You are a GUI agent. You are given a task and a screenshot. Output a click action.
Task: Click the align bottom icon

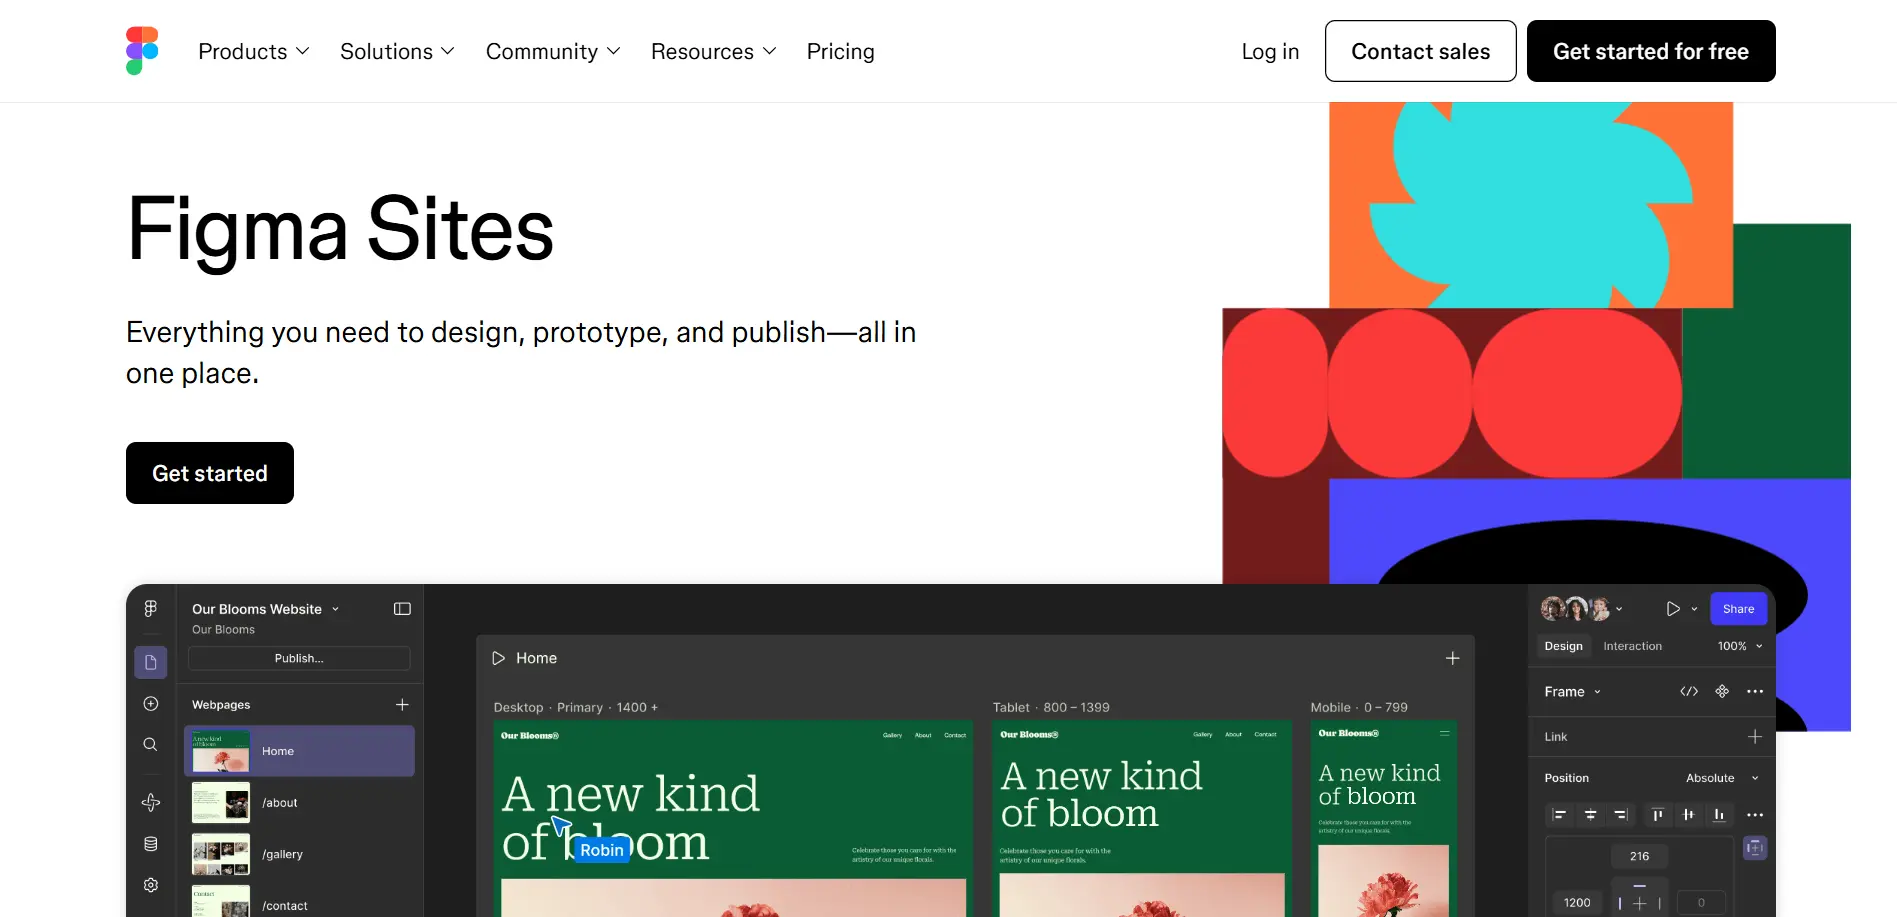pyautogui.click(x=1719, y=815)
